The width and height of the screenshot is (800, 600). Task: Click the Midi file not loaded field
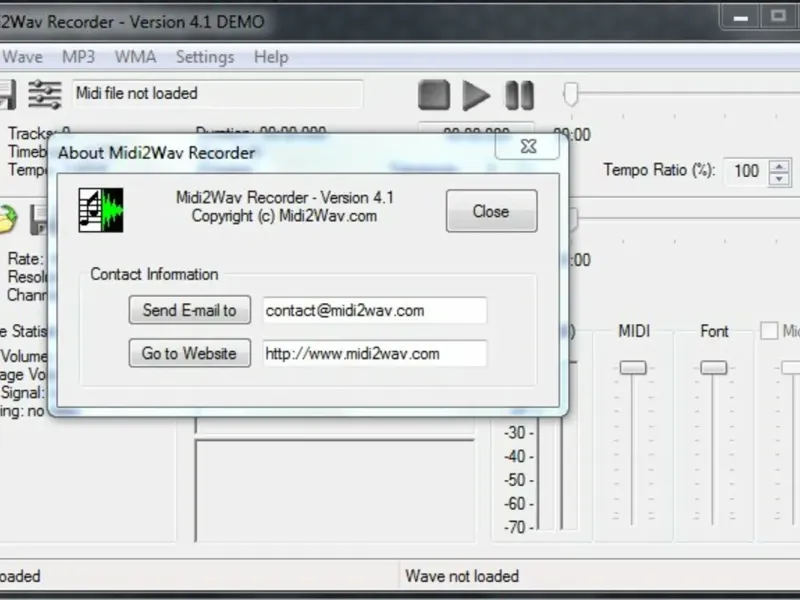[x=218, y=94]
